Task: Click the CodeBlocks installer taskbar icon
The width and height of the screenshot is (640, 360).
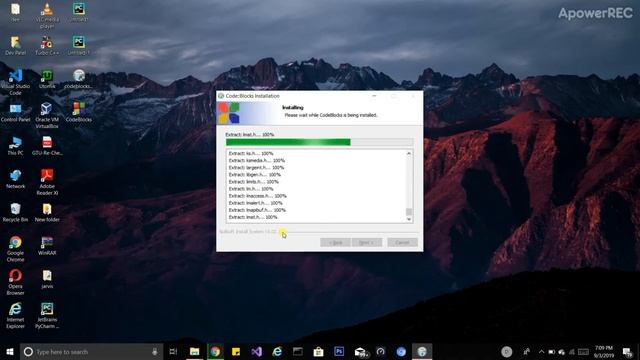Action: coord(422,351)
